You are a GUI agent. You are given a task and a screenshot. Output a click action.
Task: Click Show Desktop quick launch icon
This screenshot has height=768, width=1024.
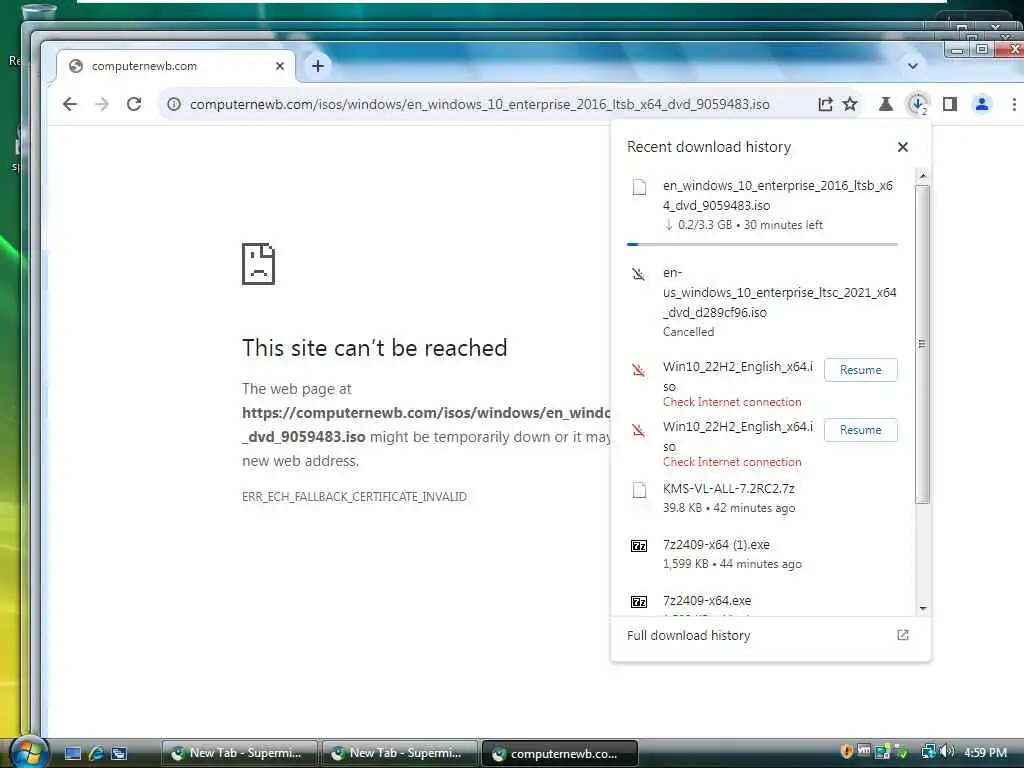click(73, 754)
